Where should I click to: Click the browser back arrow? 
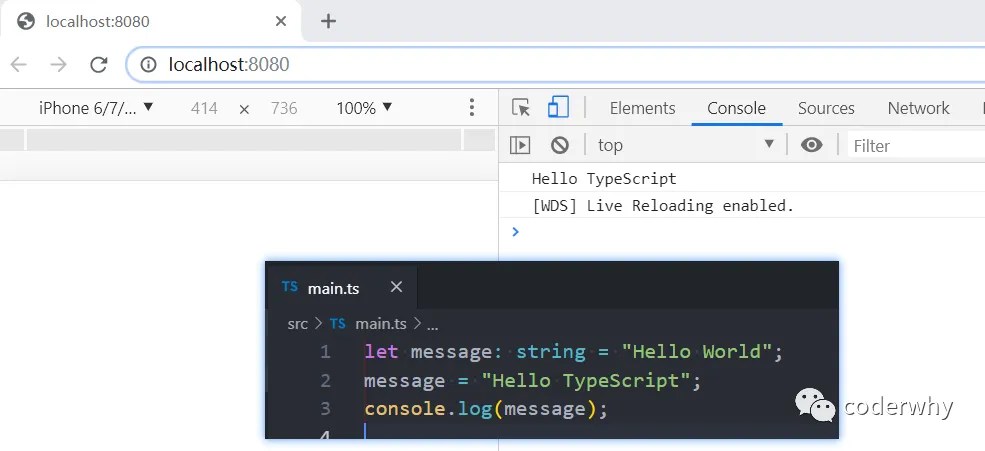click(19, 64)
